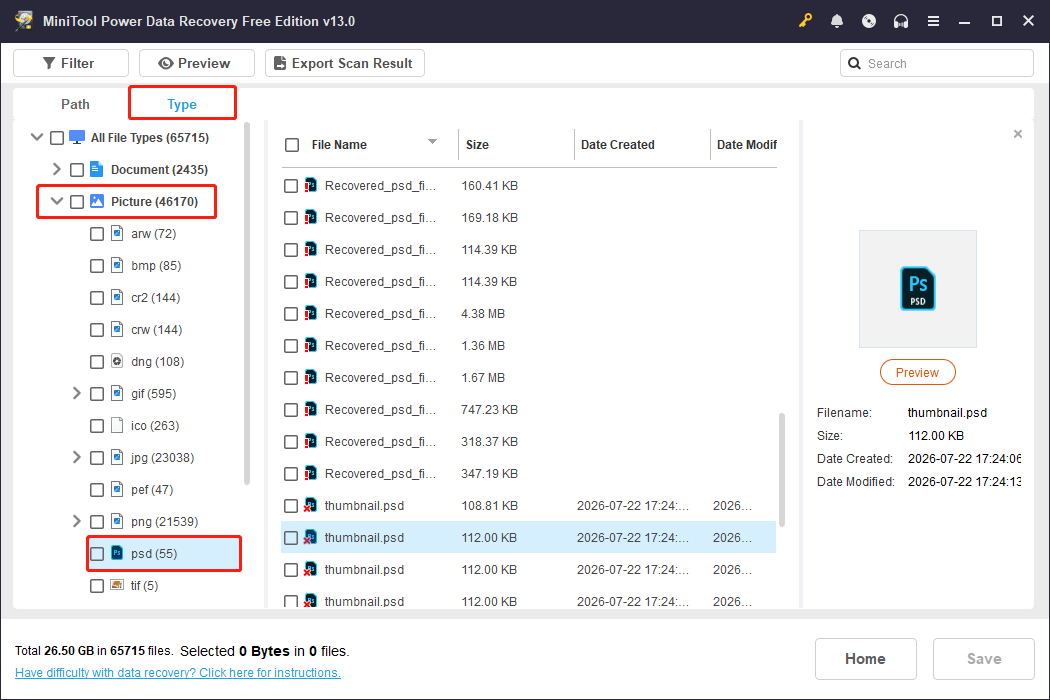Click the file list vertical scrollbar
Viewport: 1050px width, 700px height.
point(781,469)
